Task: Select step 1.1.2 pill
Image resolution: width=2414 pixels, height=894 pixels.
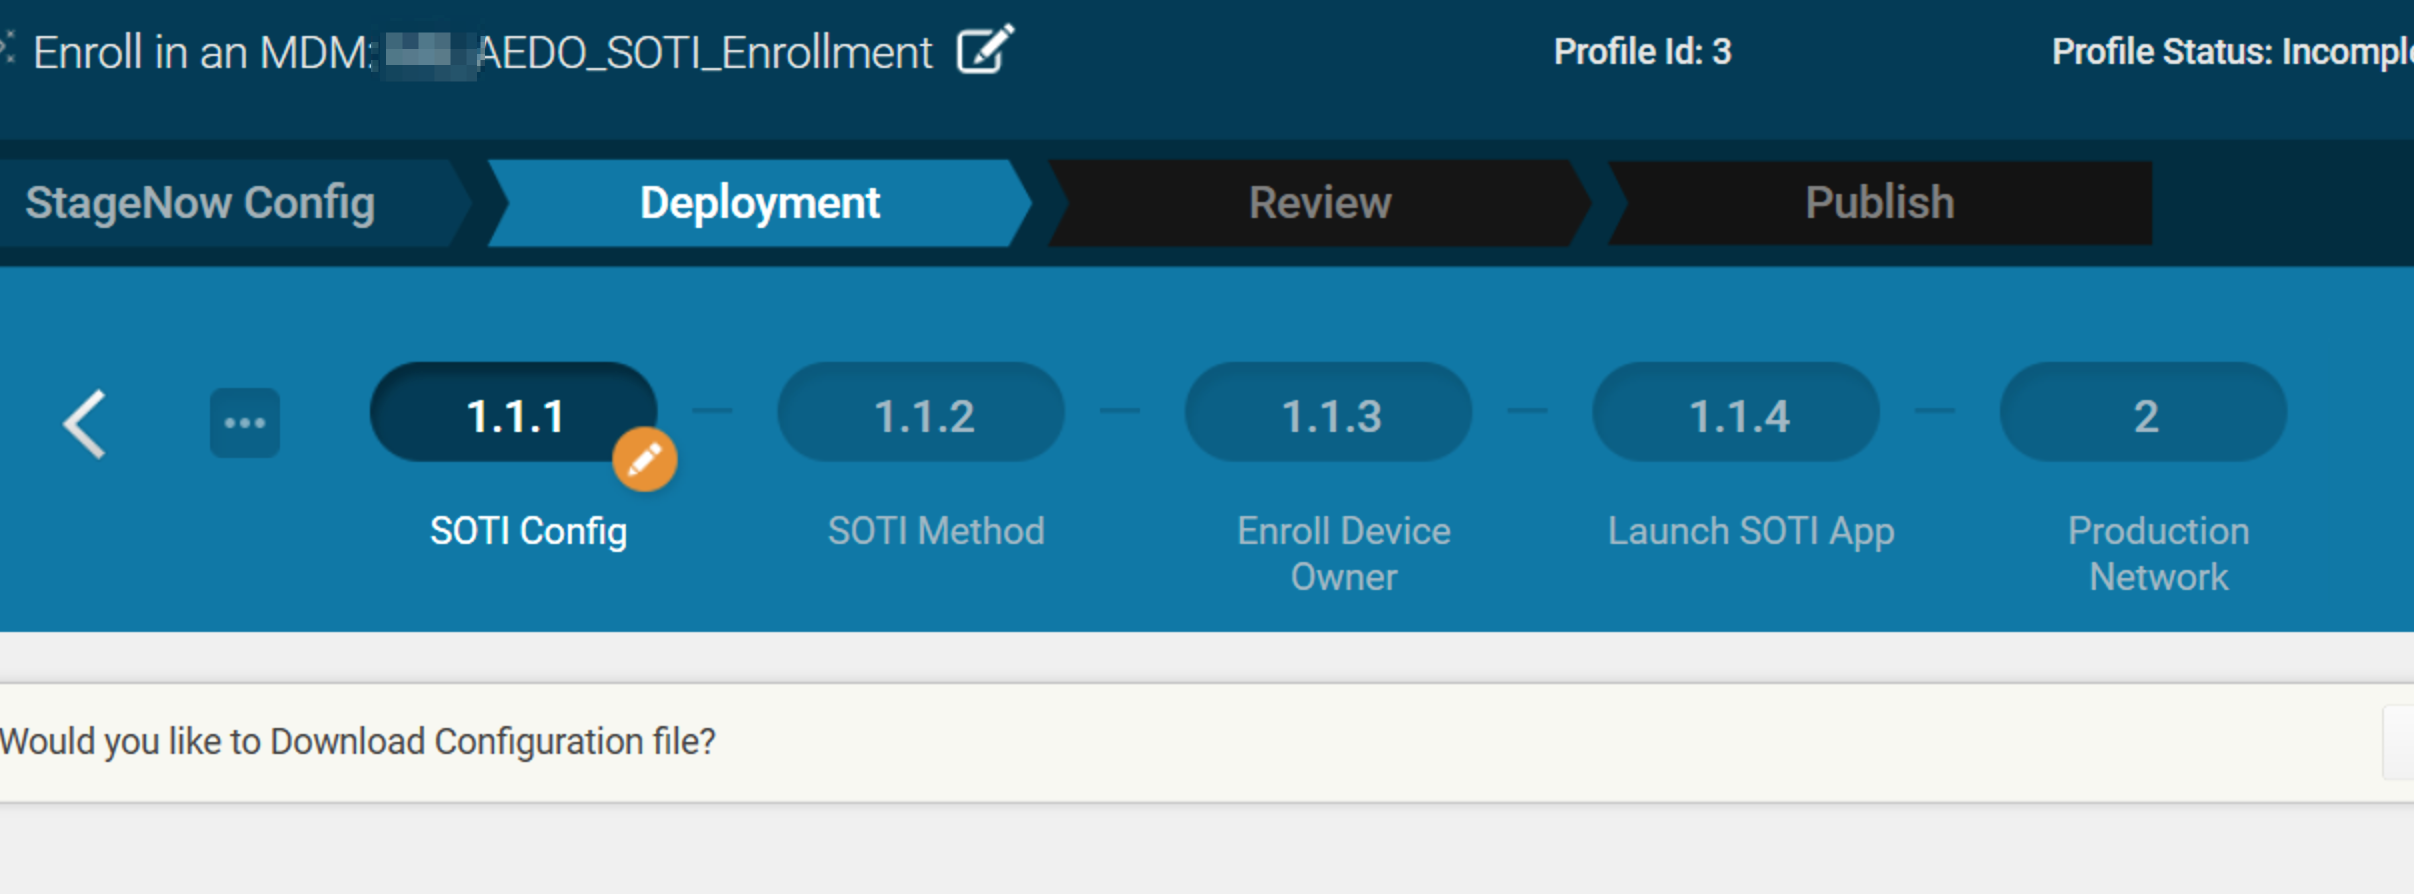Action: pyautogui.click(x=921, y=414)
